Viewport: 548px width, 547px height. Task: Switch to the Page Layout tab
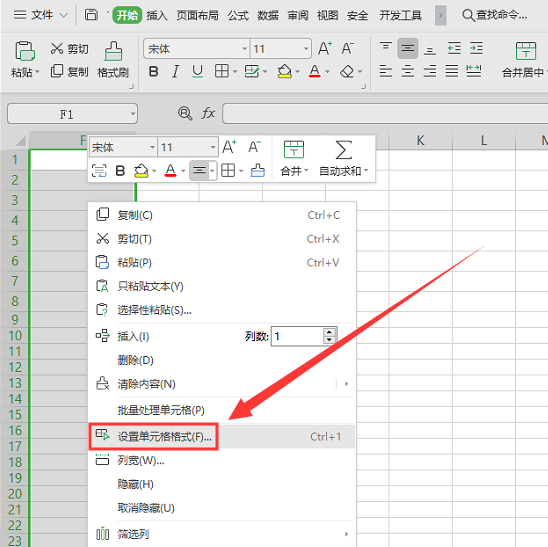[x=197, y=15]
